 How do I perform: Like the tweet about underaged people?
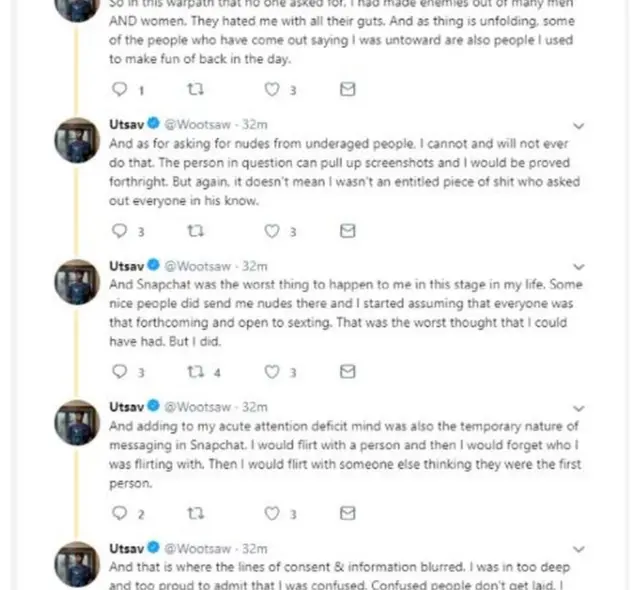(x=272, y=231)
